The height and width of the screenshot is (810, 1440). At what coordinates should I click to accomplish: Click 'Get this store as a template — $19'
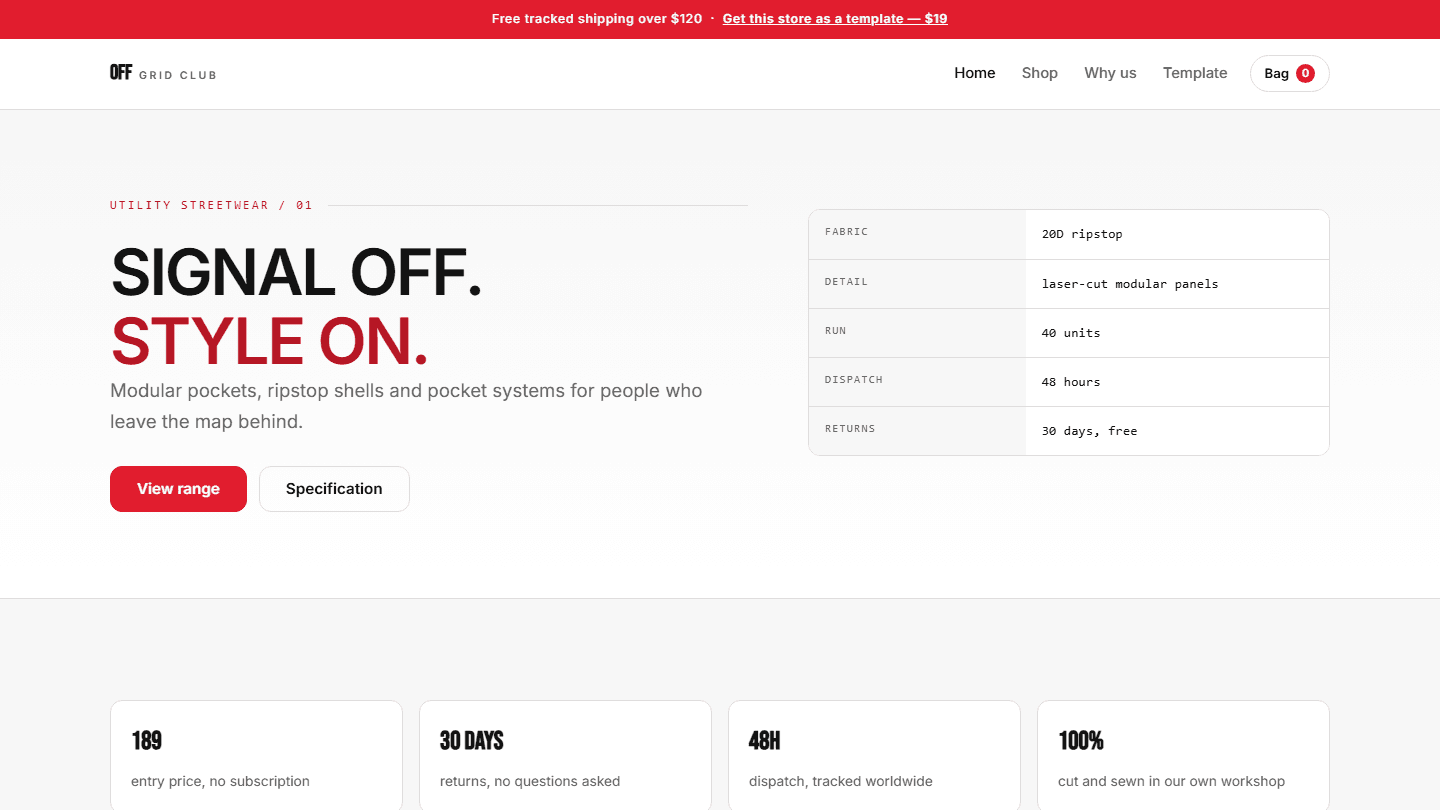tap(834, 19)
